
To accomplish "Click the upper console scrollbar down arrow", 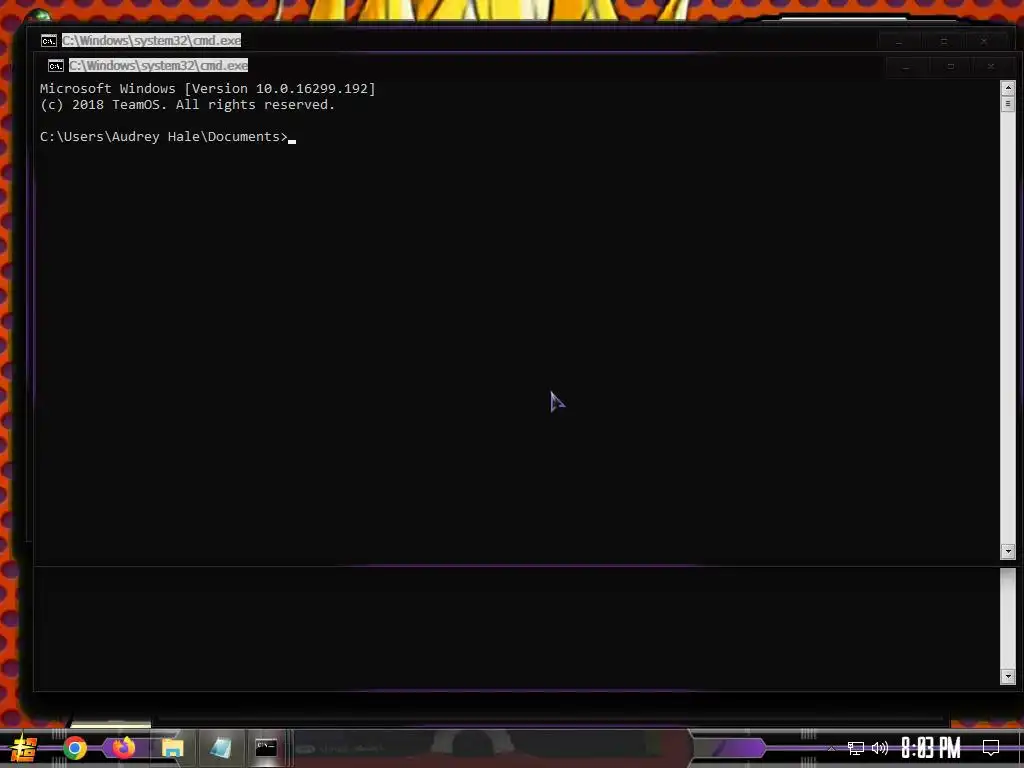I will pyautogui.click(x=1008, y=552).
